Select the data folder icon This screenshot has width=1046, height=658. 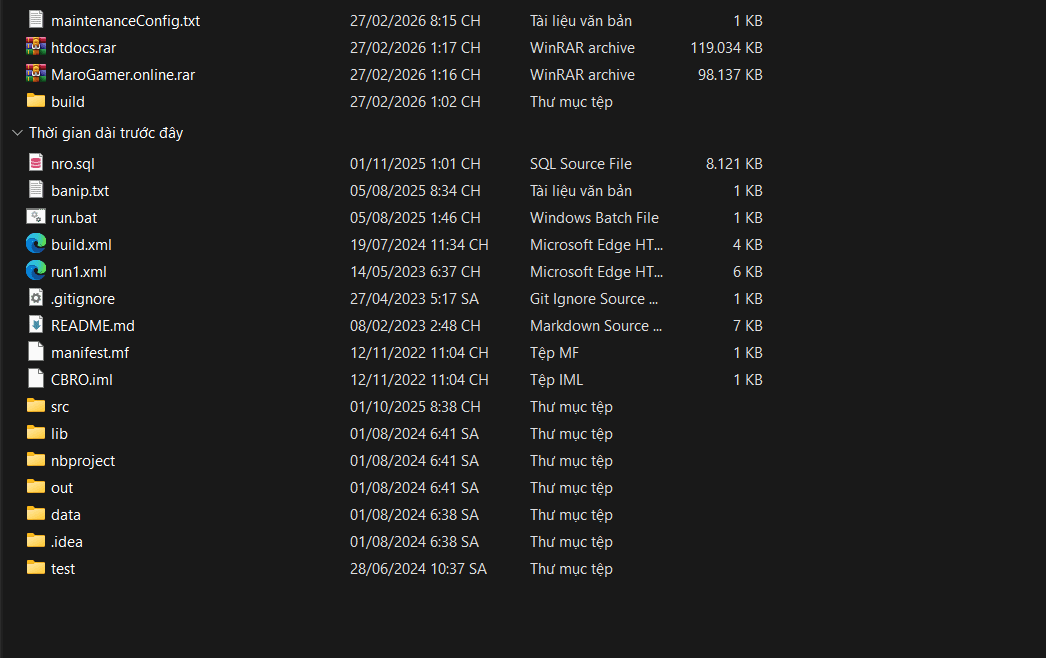click(x=36, y=514)
